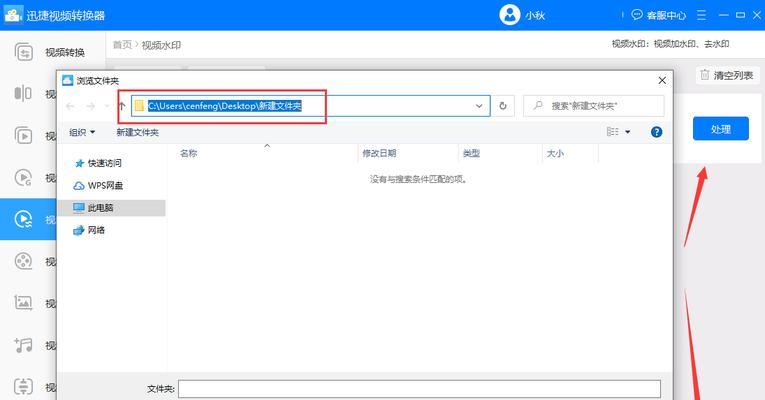Viewport: 765px width, 400px height.
Task: Close the 浏览文件夹 dialog
Action: (662, 80)
